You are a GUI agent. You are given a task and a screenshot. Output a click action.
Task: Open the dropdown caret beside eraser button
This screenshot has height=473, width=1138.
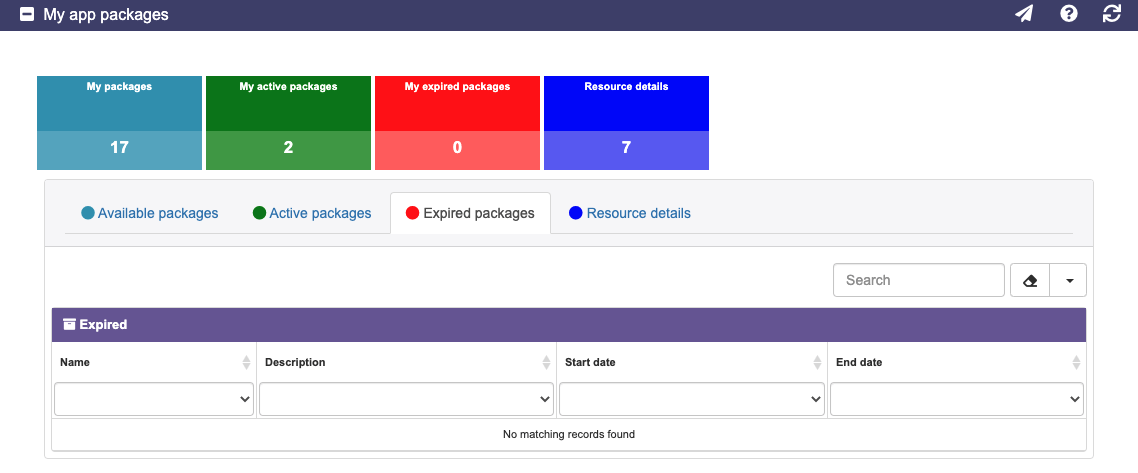coord(1069,280)
